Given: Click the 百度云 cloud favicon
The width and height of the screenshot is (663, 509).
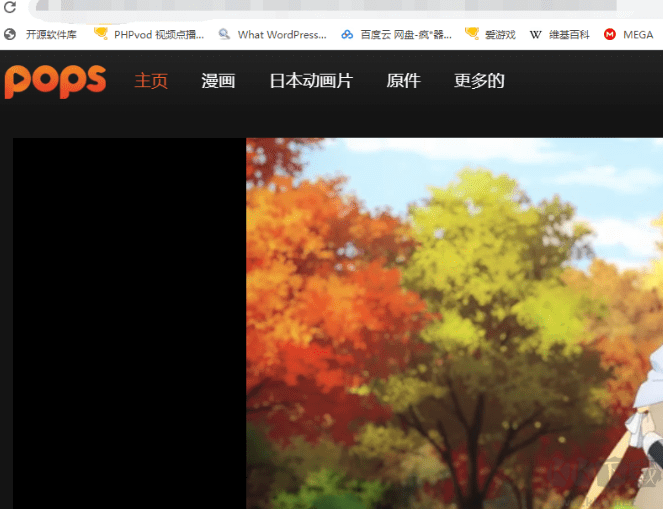Looking at the screenshot, I should (x=347, y=35).
